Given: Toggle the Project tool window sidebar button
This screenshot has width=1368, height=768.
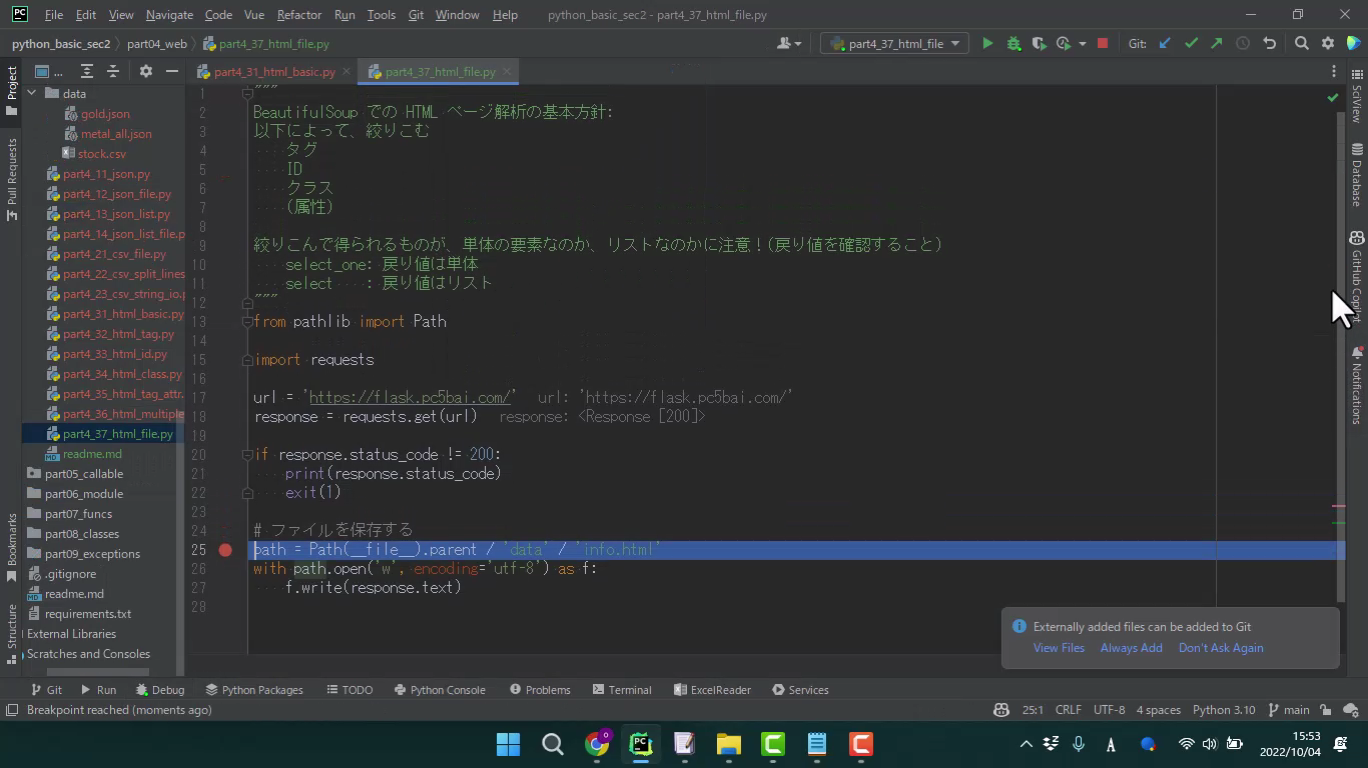Looking at the screenshot, I should pyautogui.click(x=12, y=90).
